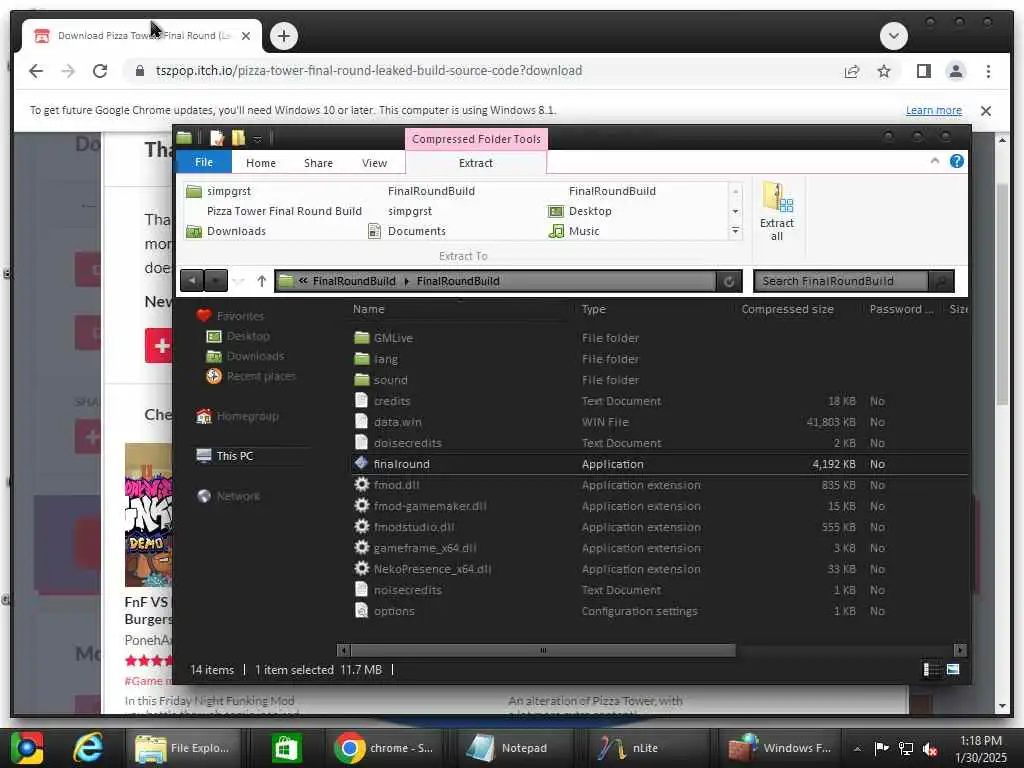Reload the Chrome page

100,71
